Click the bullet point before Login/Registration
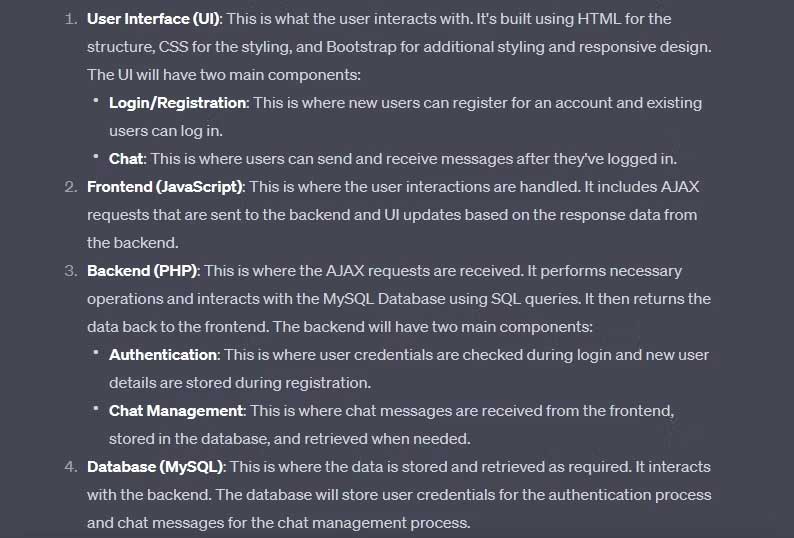794x538 pixels. click(97, 101)
